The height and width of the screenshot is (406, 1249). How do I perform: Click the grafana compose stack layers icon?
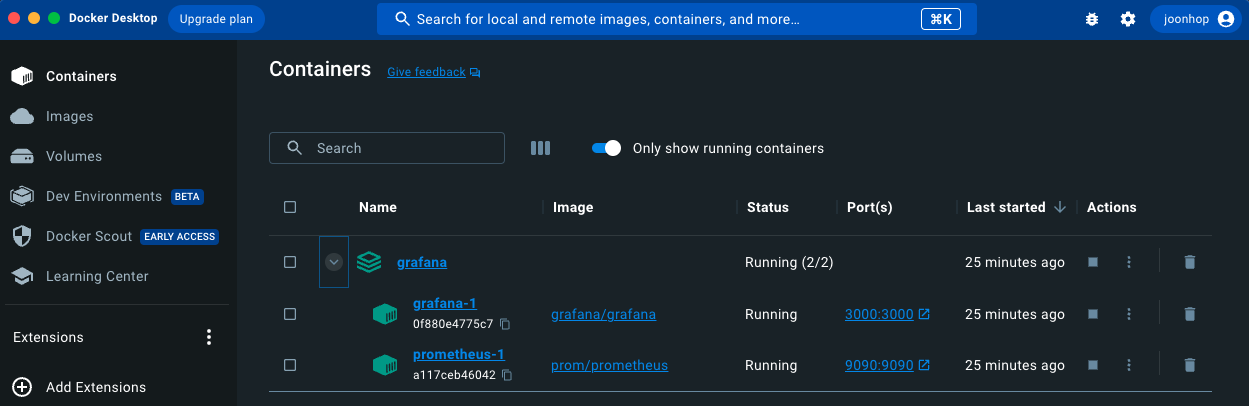coord(369,262)
